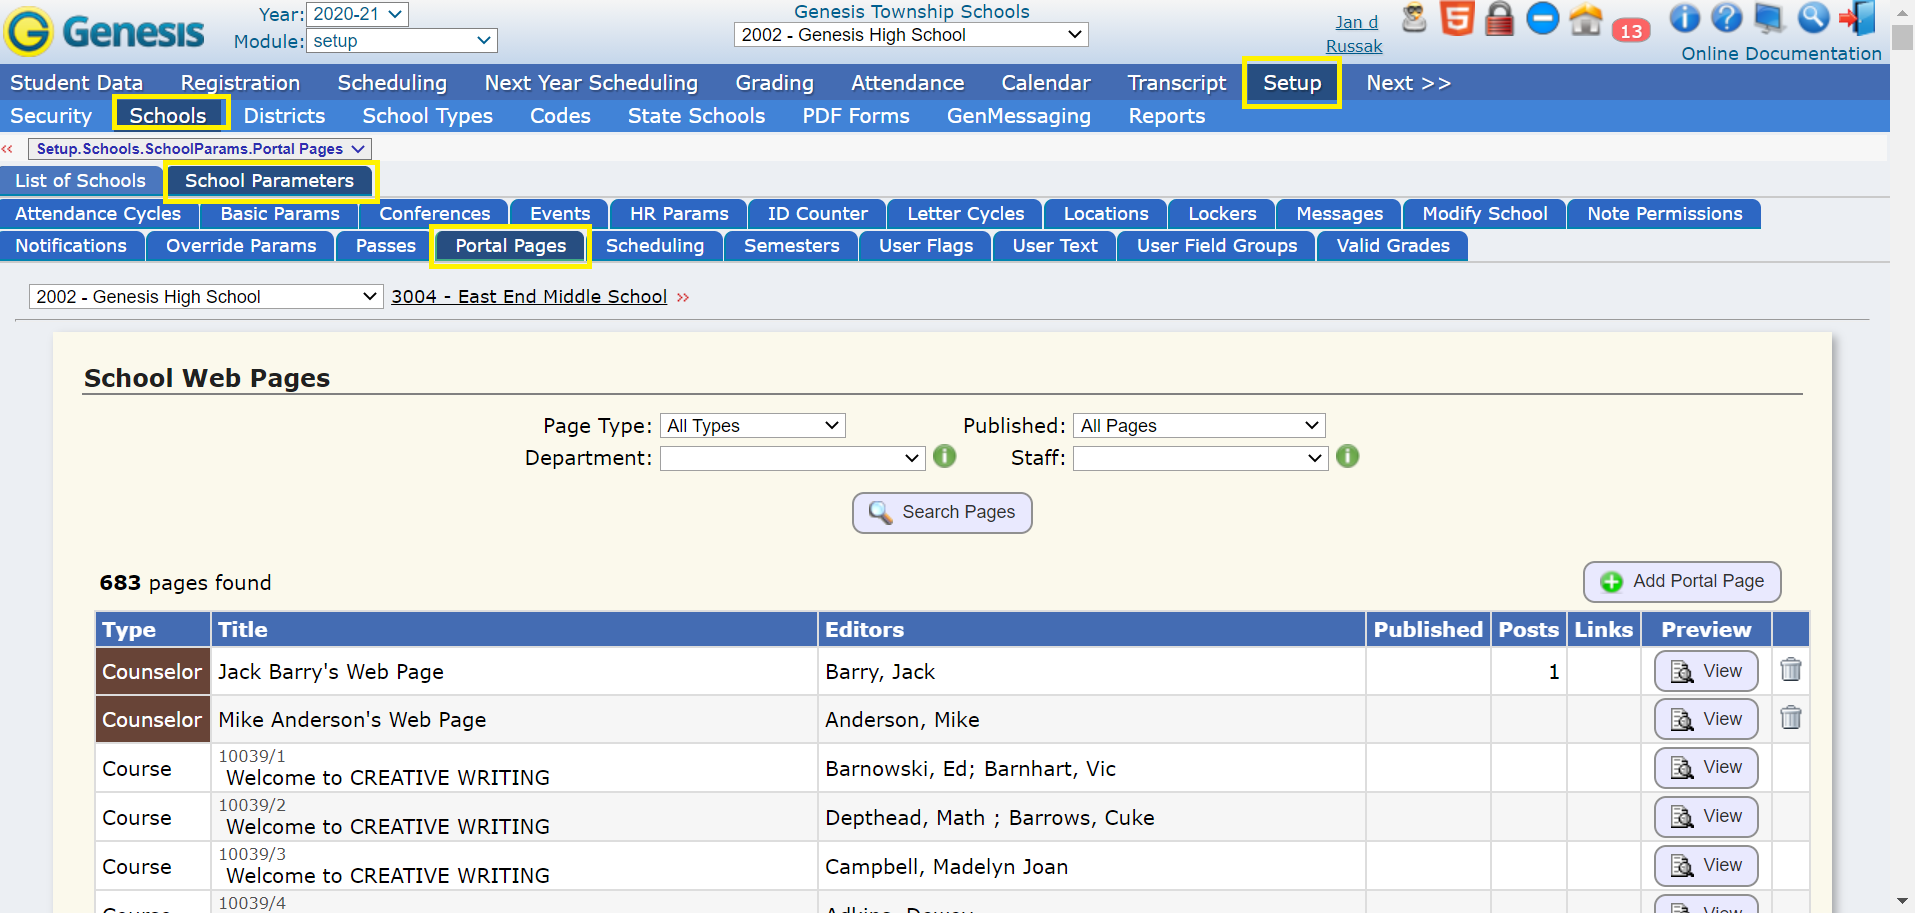
Task: Click the red double-arrow after East End Middle School
Action: [683, 297]
